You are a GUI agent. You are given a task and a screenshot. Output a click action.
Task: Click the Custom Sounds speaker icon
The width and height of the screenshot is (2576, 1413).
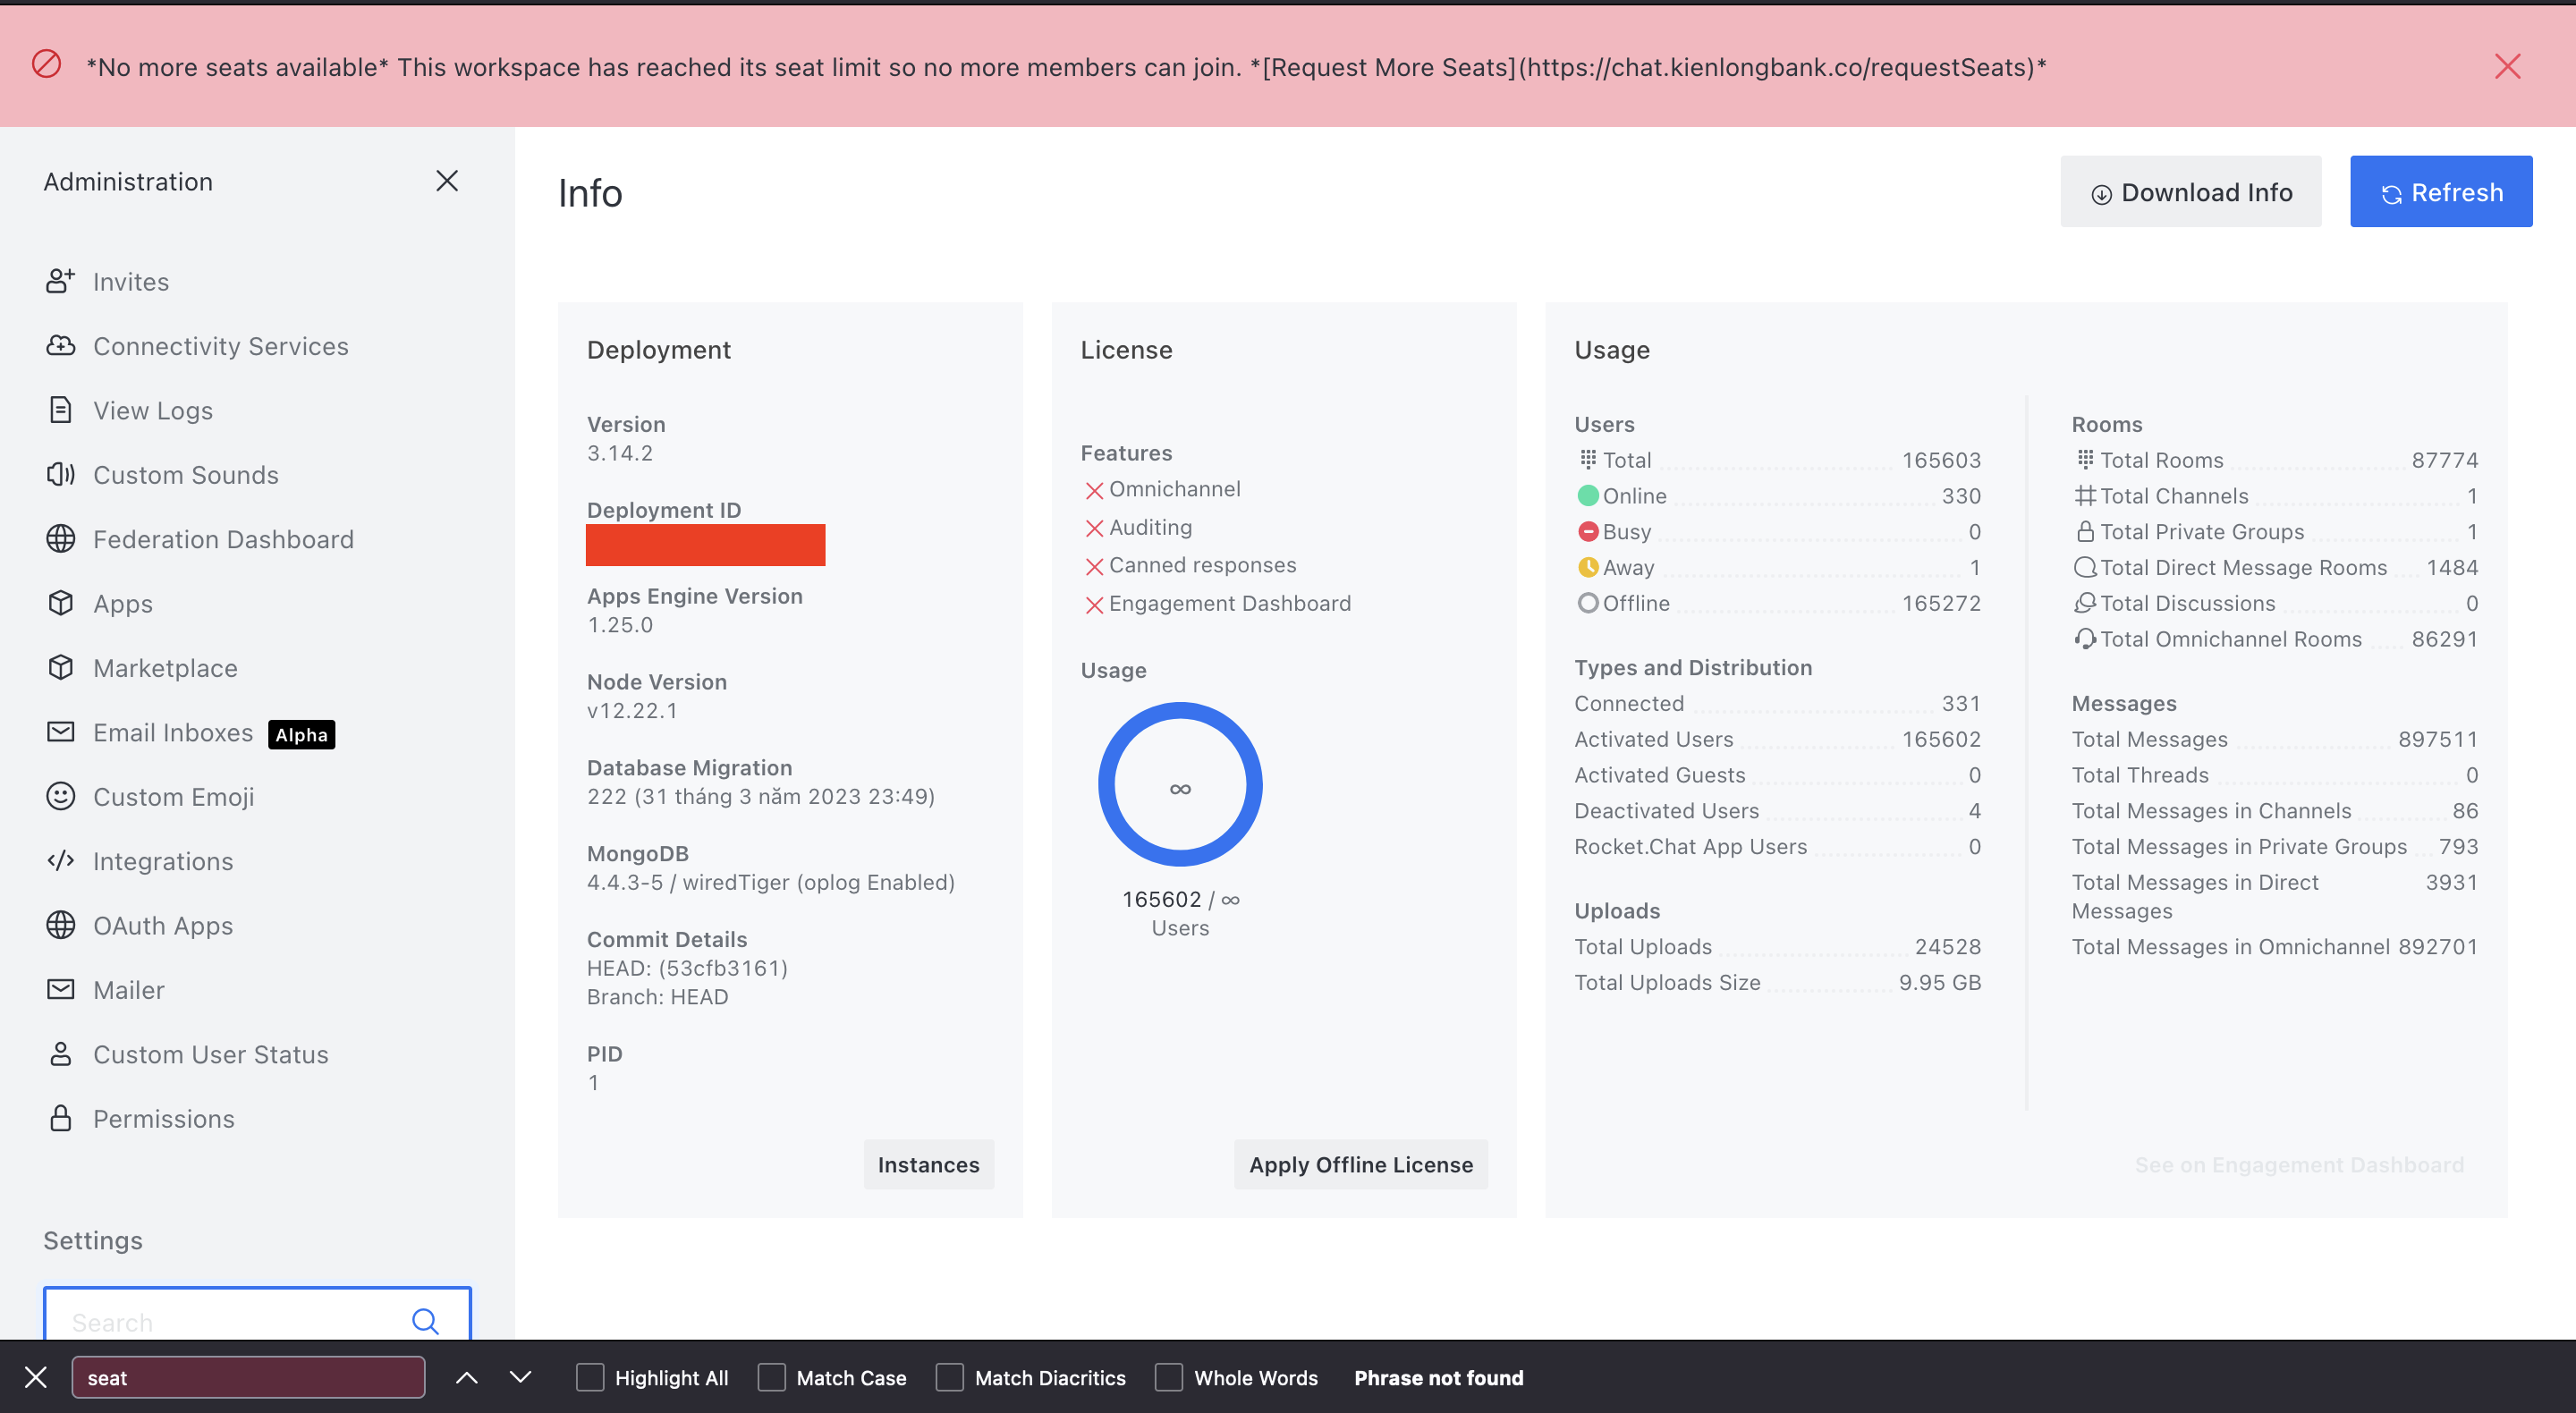pos(60,474)
